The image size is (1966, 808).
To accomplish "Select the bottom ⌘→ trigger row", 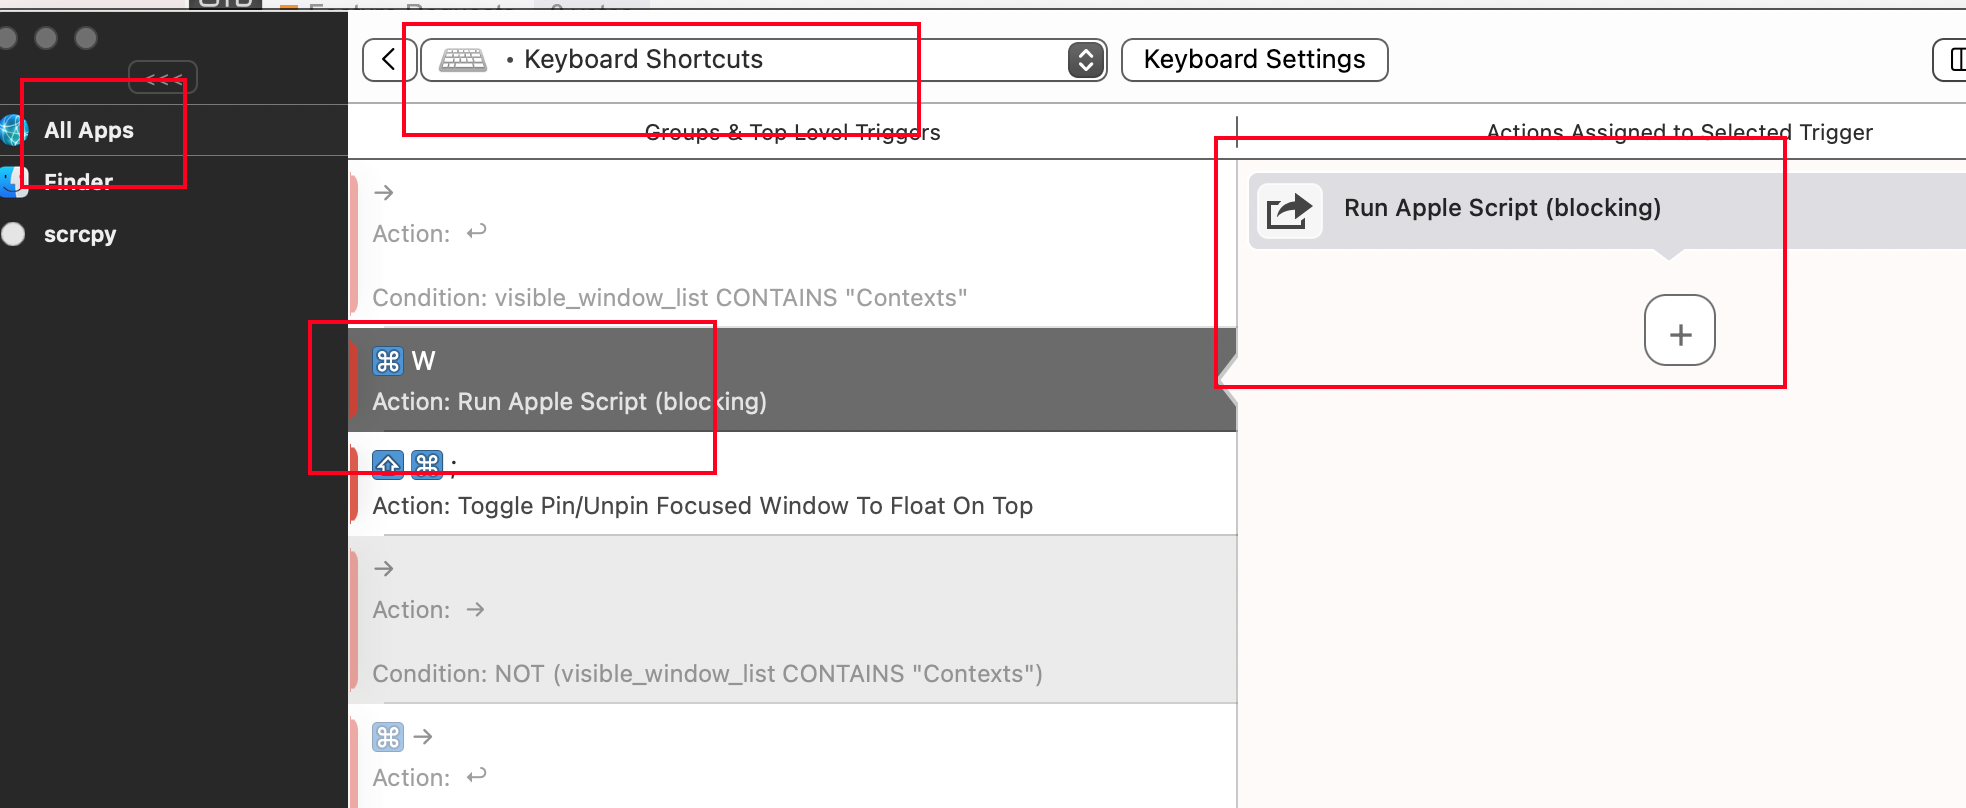I will 792,757.
